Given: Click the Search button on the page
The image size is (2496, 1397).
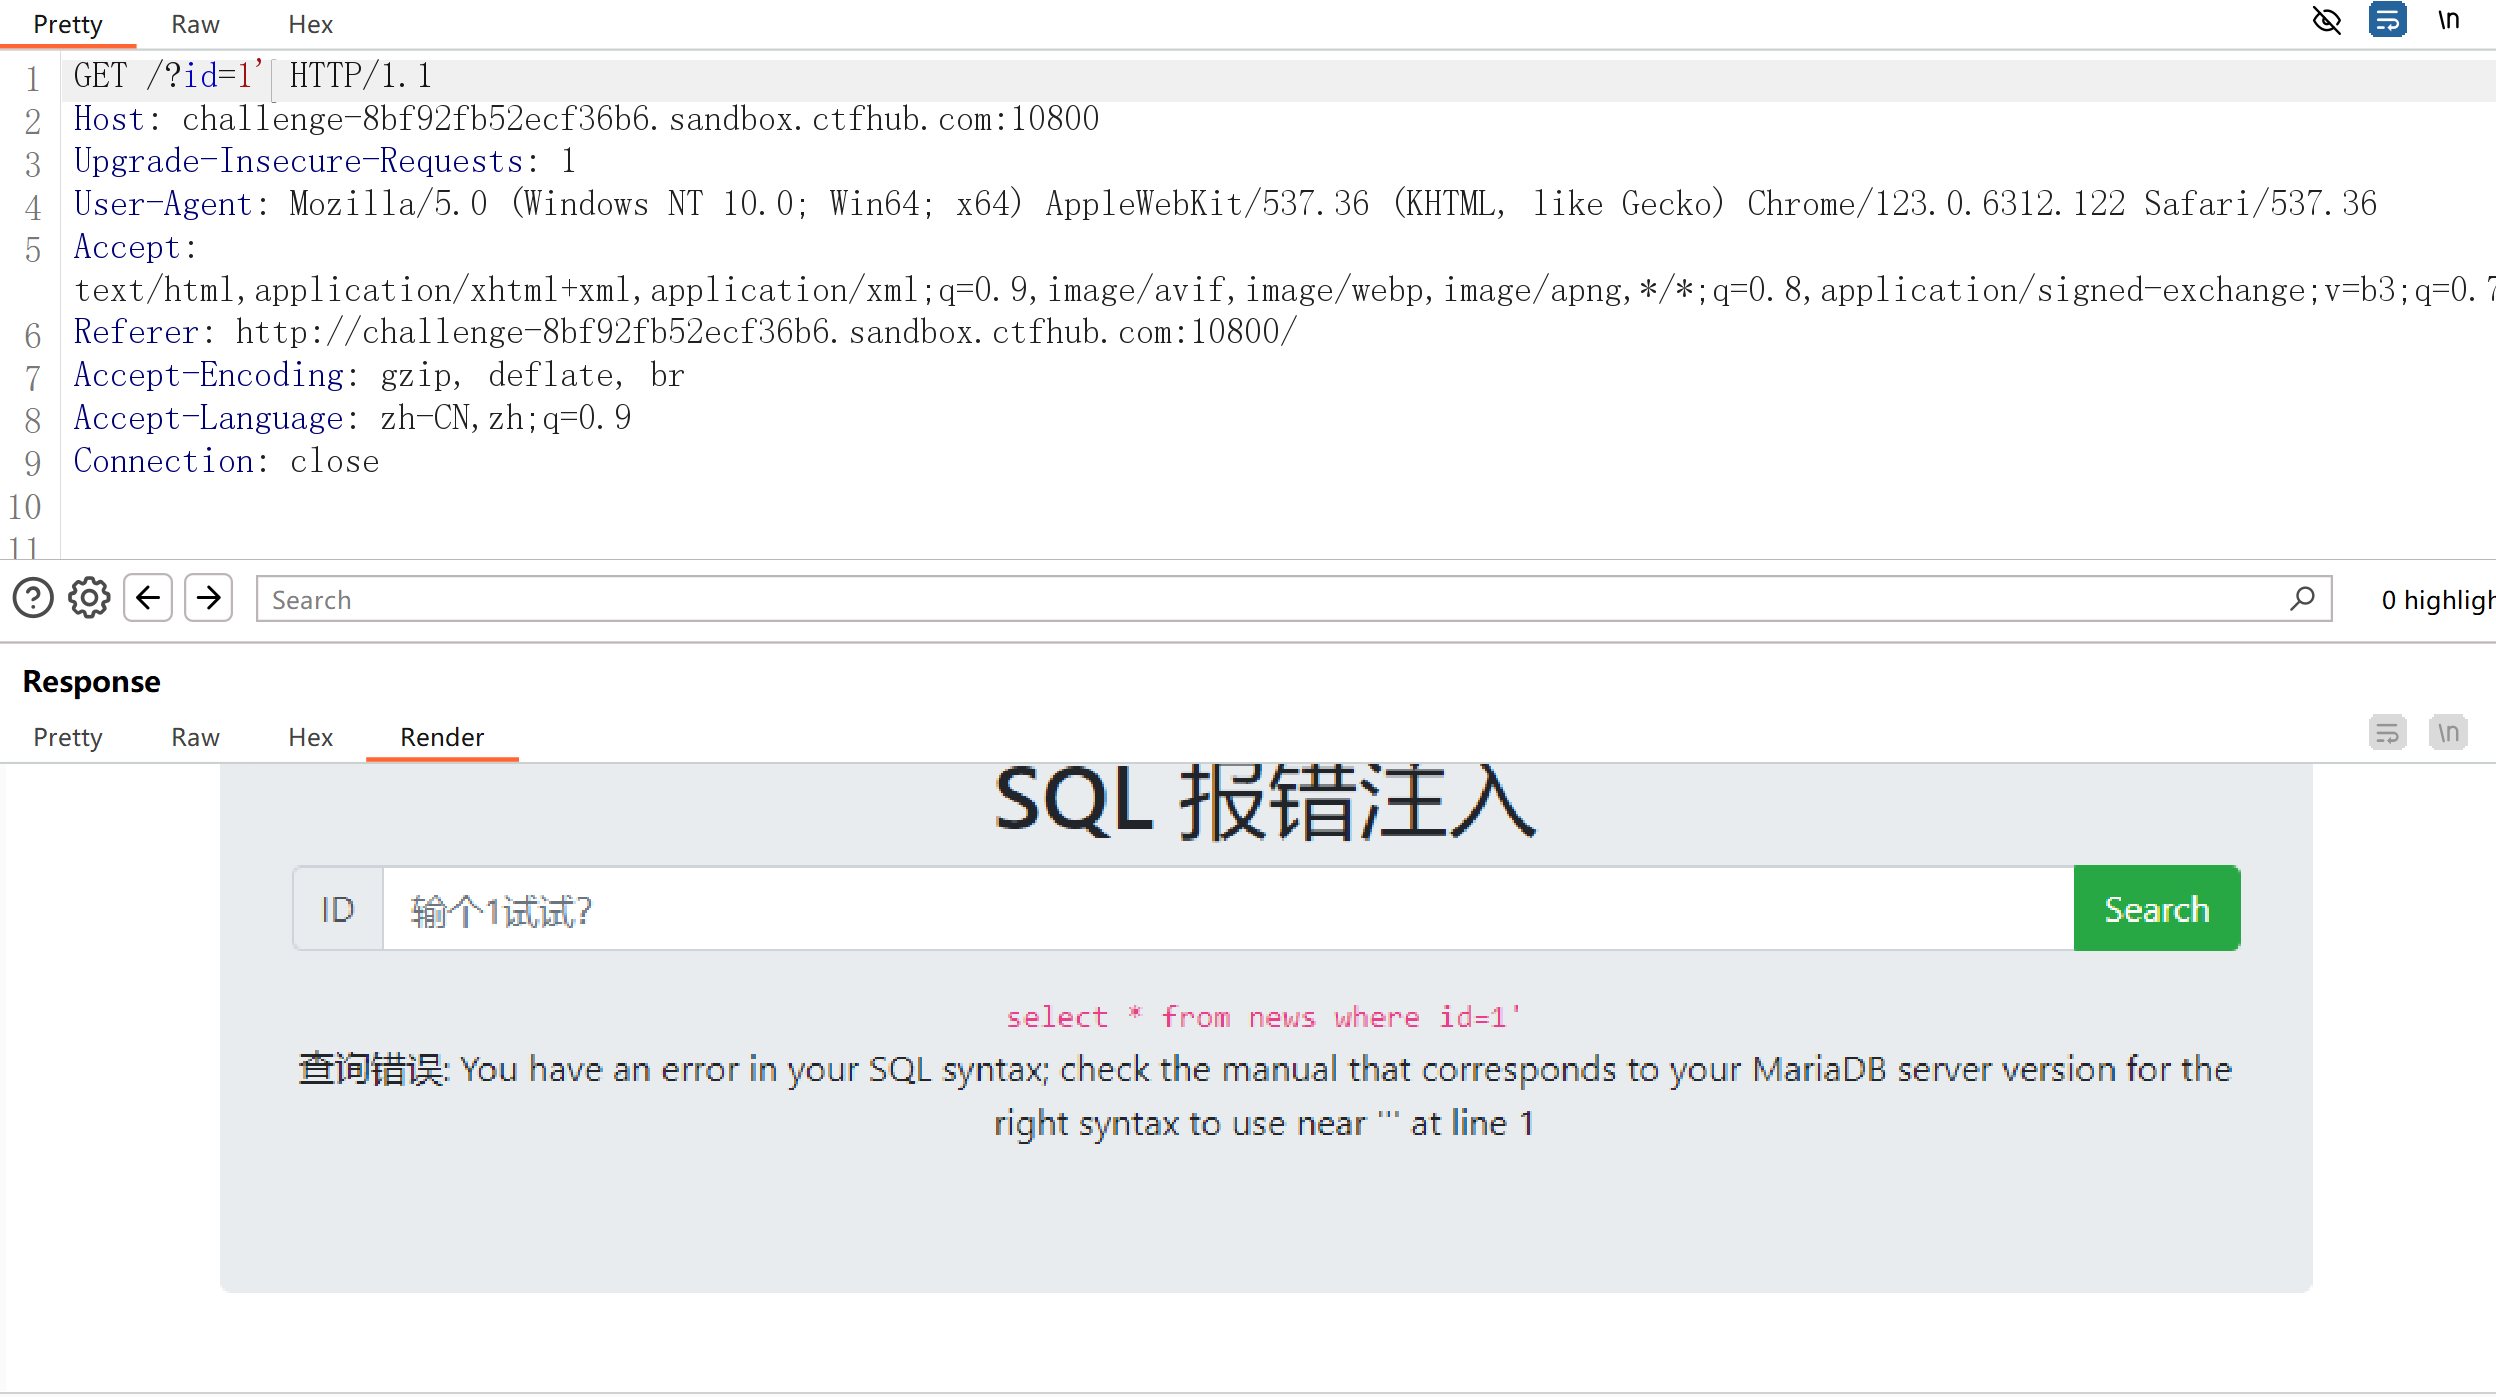Looking at the screenshot, I should tap(2157, 908).
